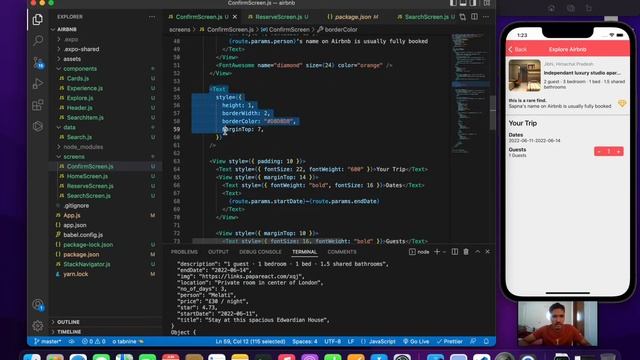Screen dimensions: 640x360
Task: Open HomeScreen.js file
Action: (87, 176)
